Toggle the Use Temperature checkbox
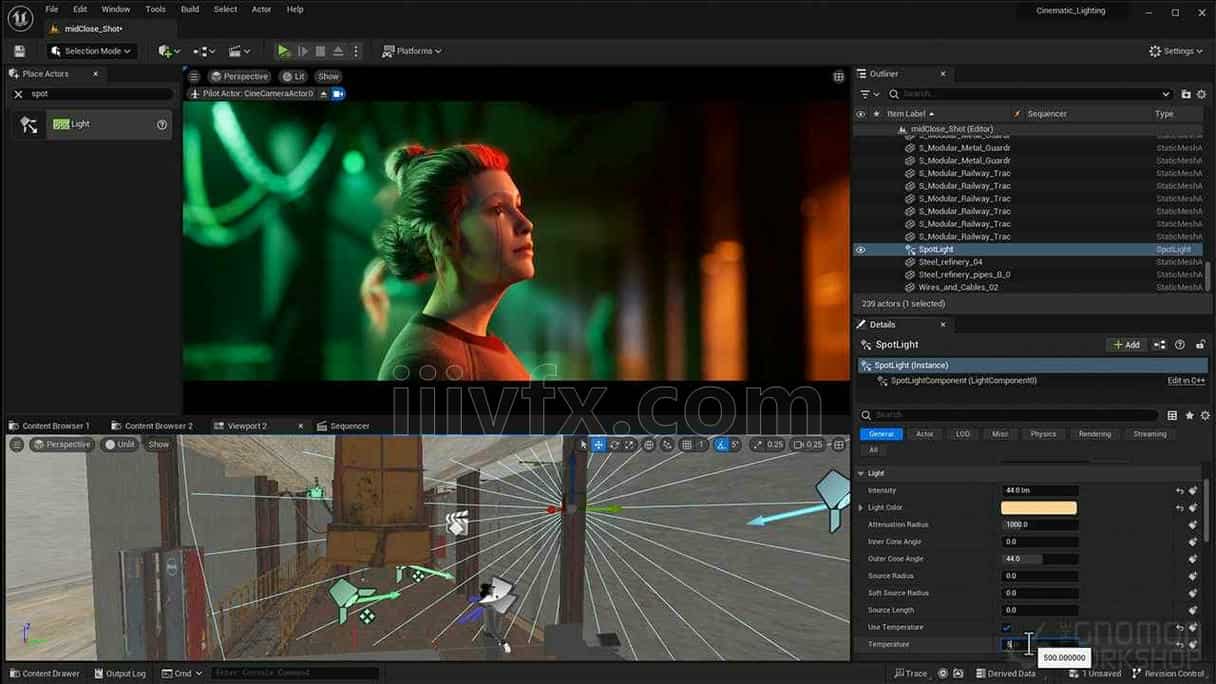This screenshot has height=684, width=1216. coord(1007,628)
